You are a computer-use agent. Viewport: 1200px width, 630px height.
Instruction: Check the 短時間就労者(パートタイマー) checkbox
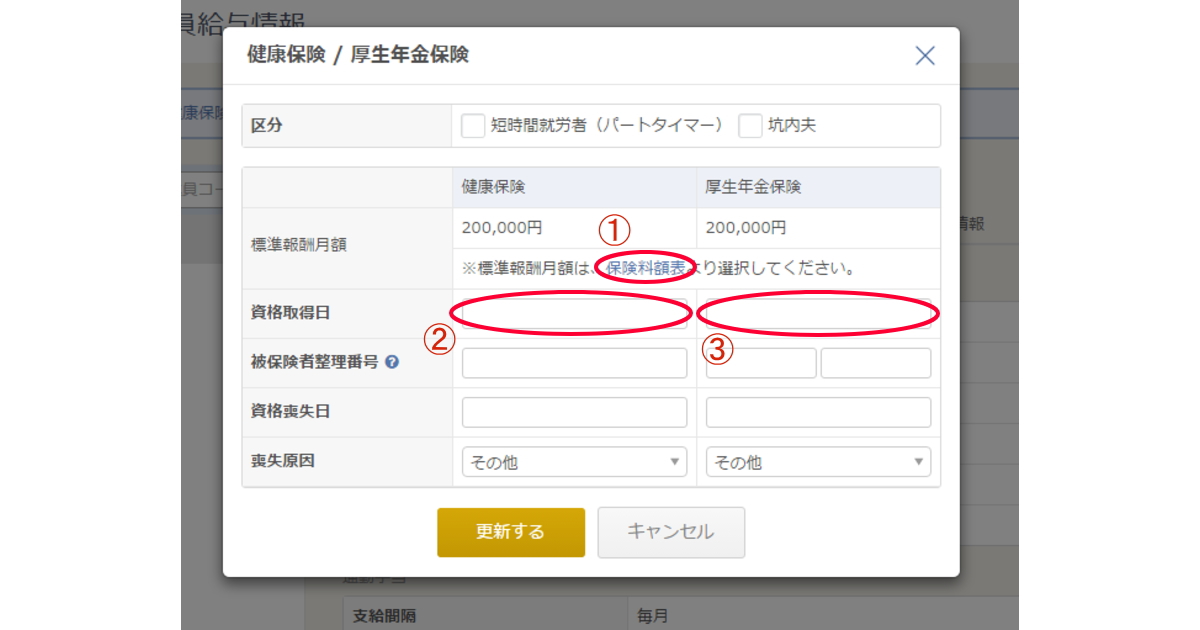pos(473,126)
